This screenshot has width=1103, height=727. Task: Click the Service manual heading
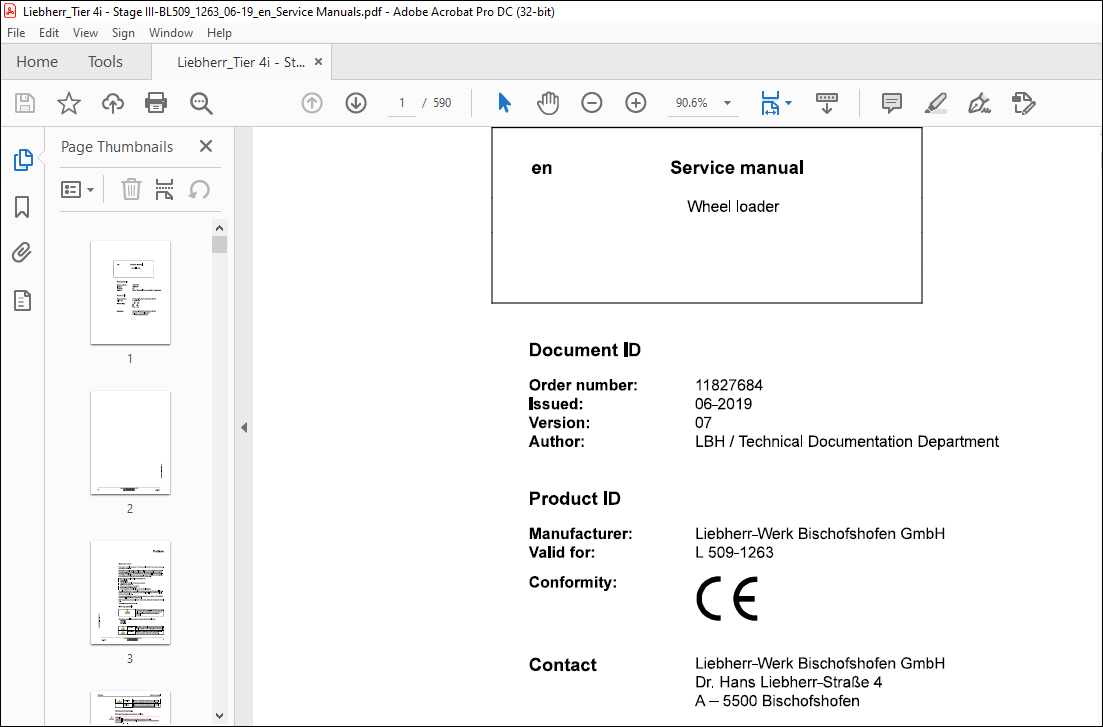click(737, 167)
